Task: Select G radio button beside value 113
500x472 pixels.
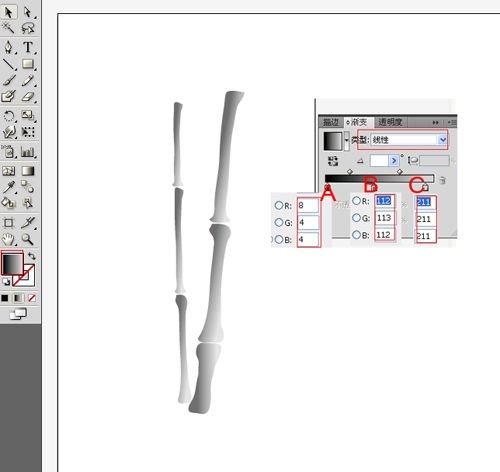Action: [x=356, y=218]
